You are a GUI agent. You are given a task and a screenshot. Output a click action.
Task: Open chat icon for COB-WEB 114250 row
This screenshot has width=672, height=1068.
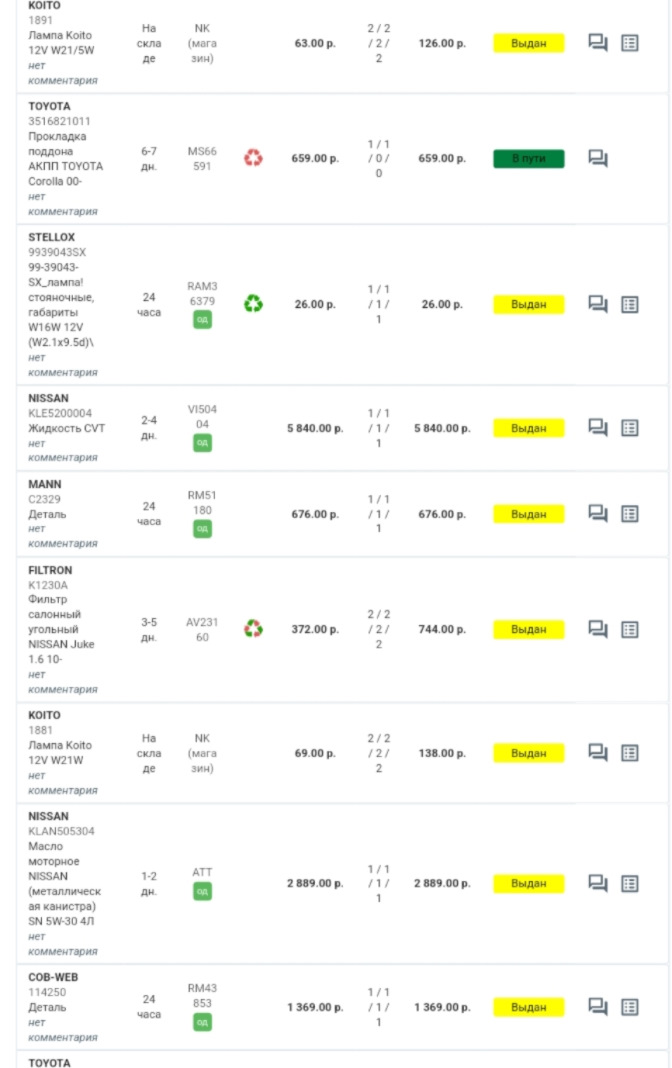pyautogui.click(x=598, y=1007)
